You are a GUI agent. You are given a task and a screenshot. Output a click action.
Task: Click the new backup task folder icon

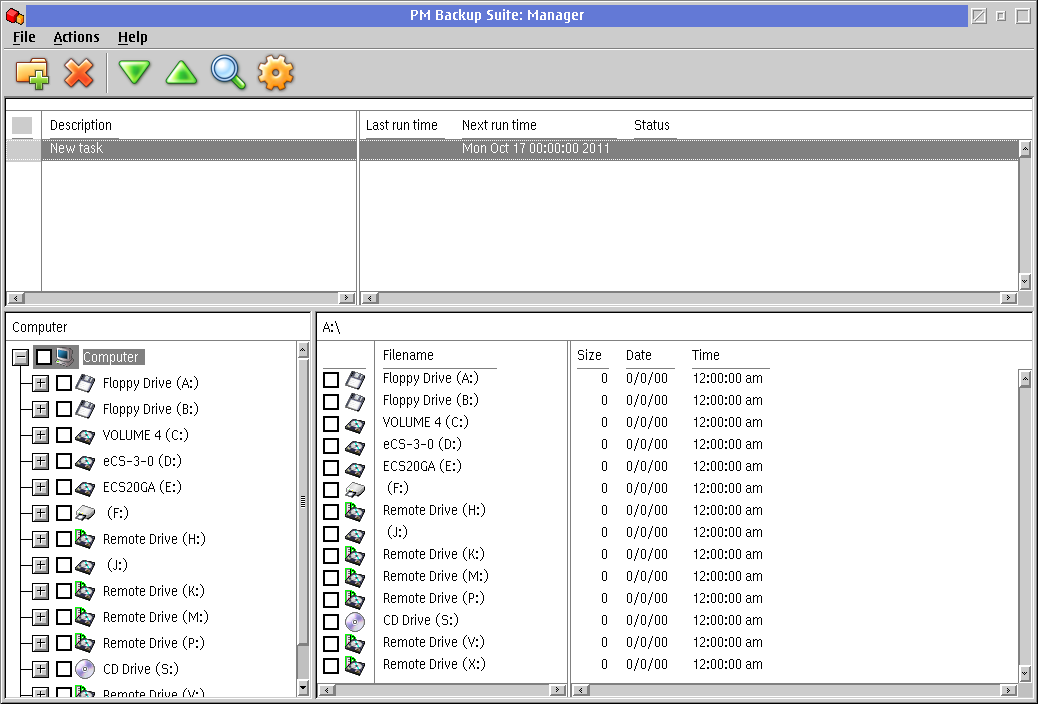click(32, 73)
